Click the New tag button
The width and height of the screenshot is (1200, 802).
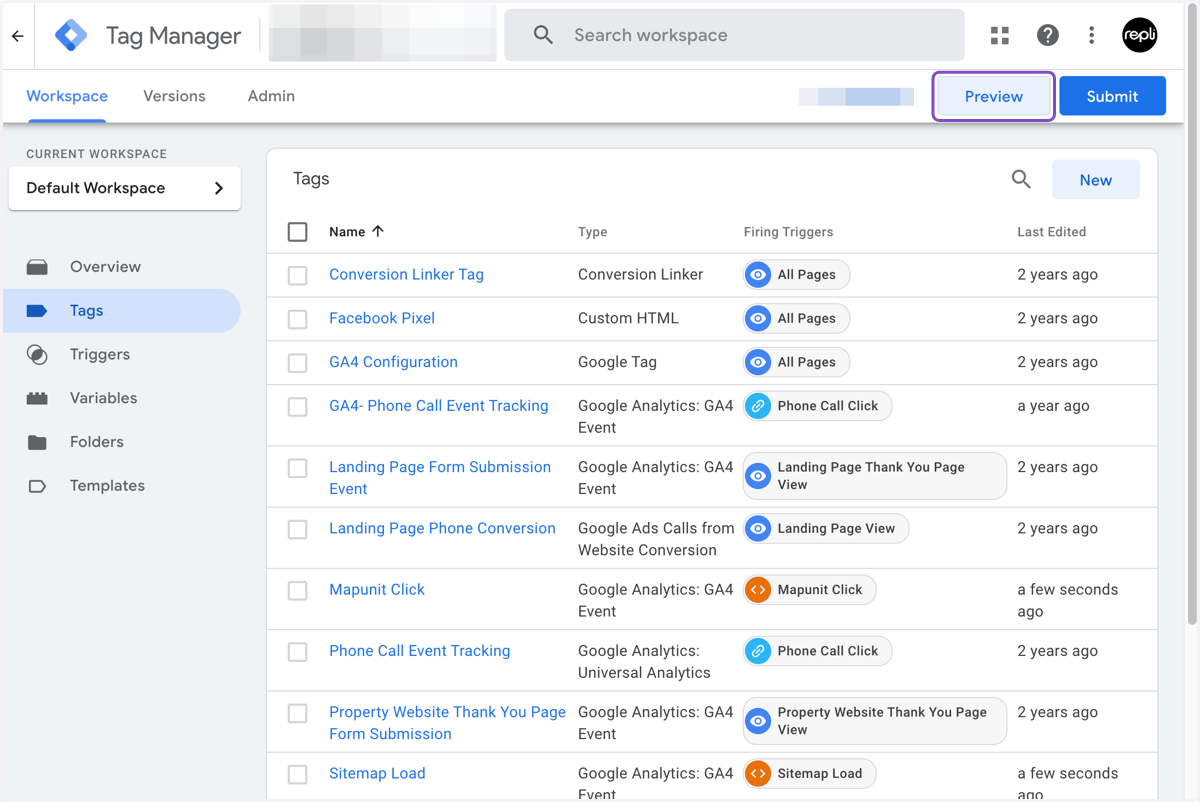click(1096, 180)
